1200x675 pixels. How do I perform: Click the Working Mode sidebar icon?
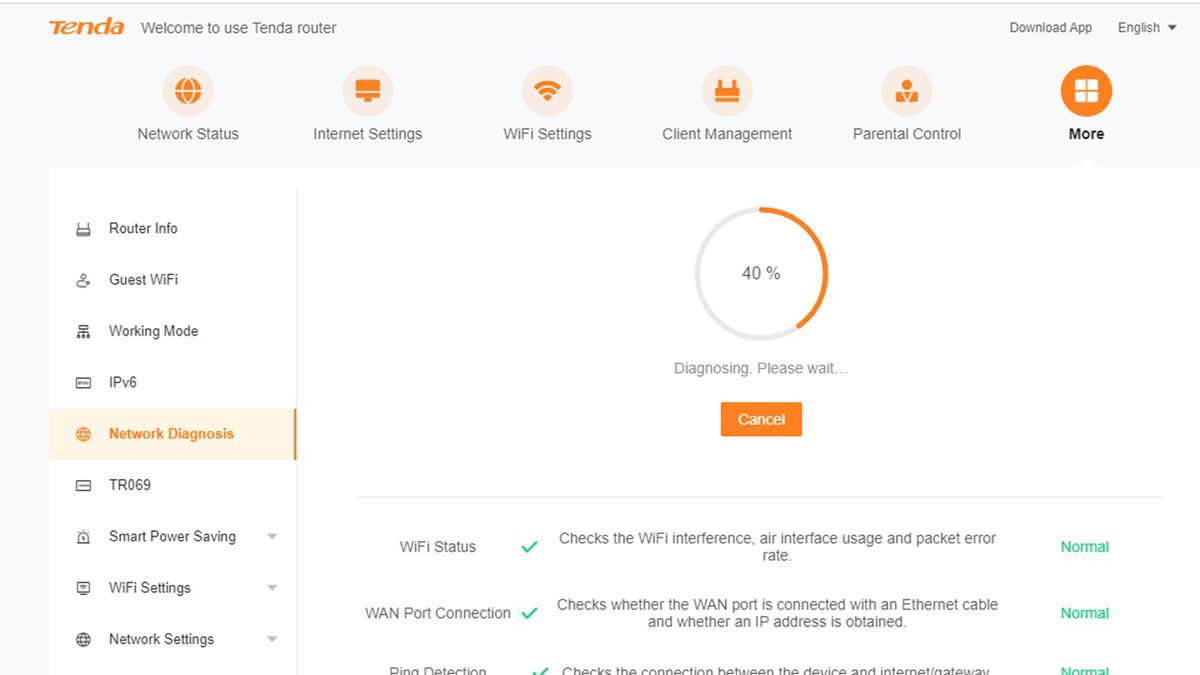coord(84,332)
